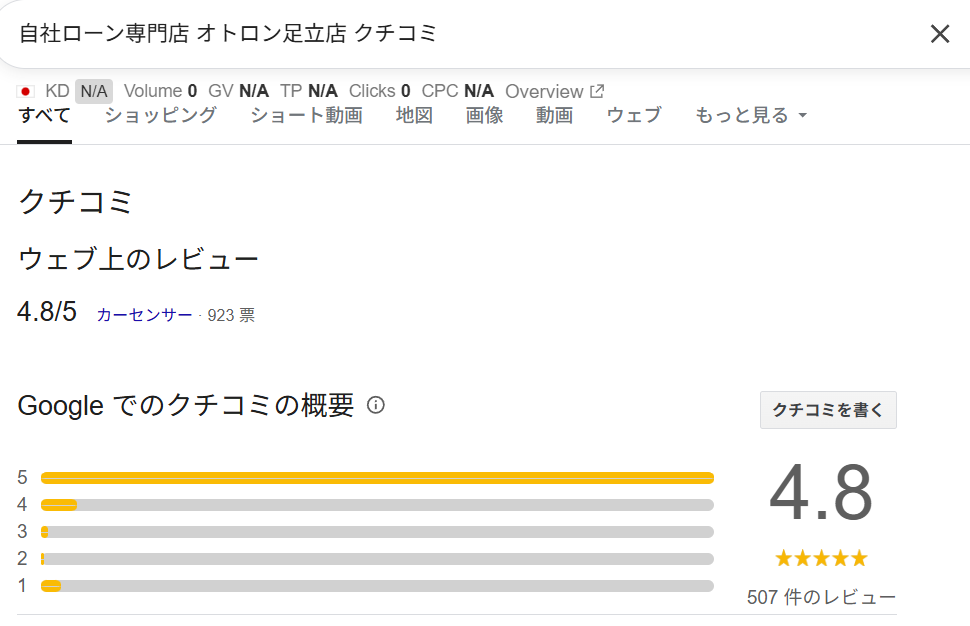Click the 507 件のレビュー link
Viewport: 970px width, 626px height.
(821, 597)
